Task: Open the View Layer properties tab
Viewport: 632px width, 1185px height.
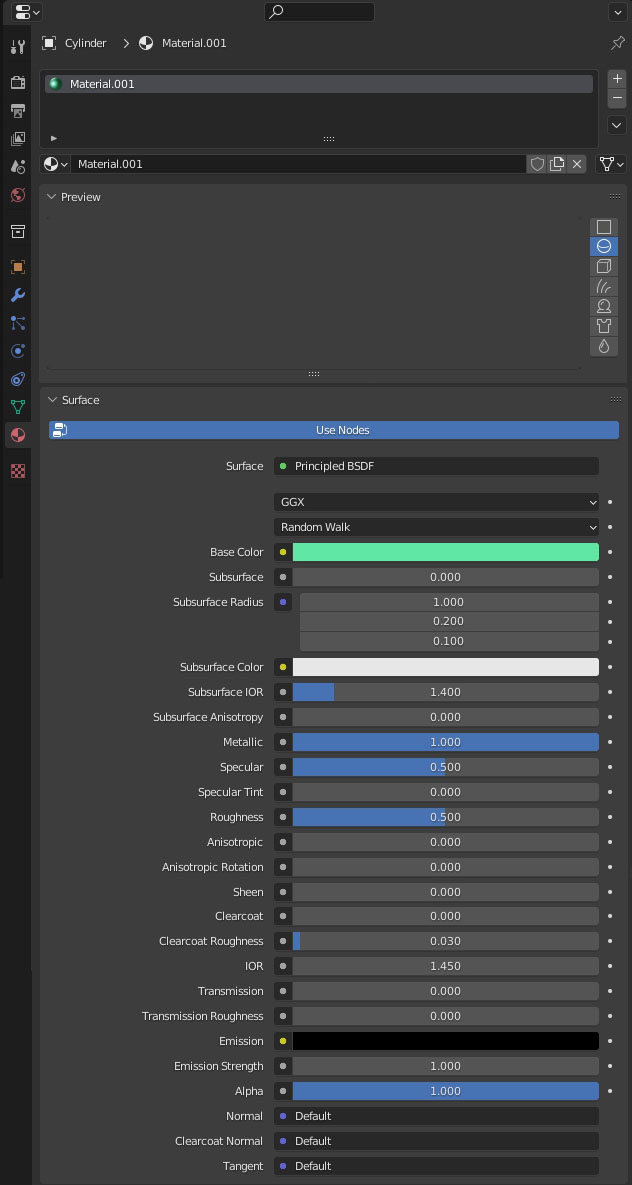Action: point(18,138)
